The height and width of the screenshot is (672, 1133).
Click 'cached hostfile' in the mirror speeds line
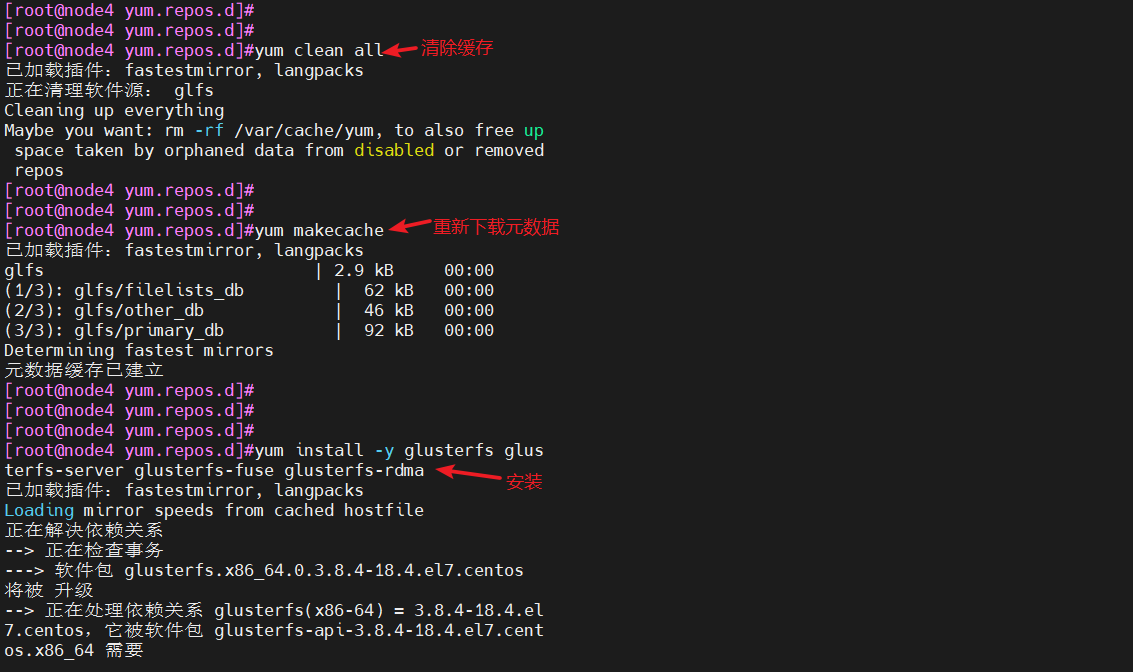[349, 510]
